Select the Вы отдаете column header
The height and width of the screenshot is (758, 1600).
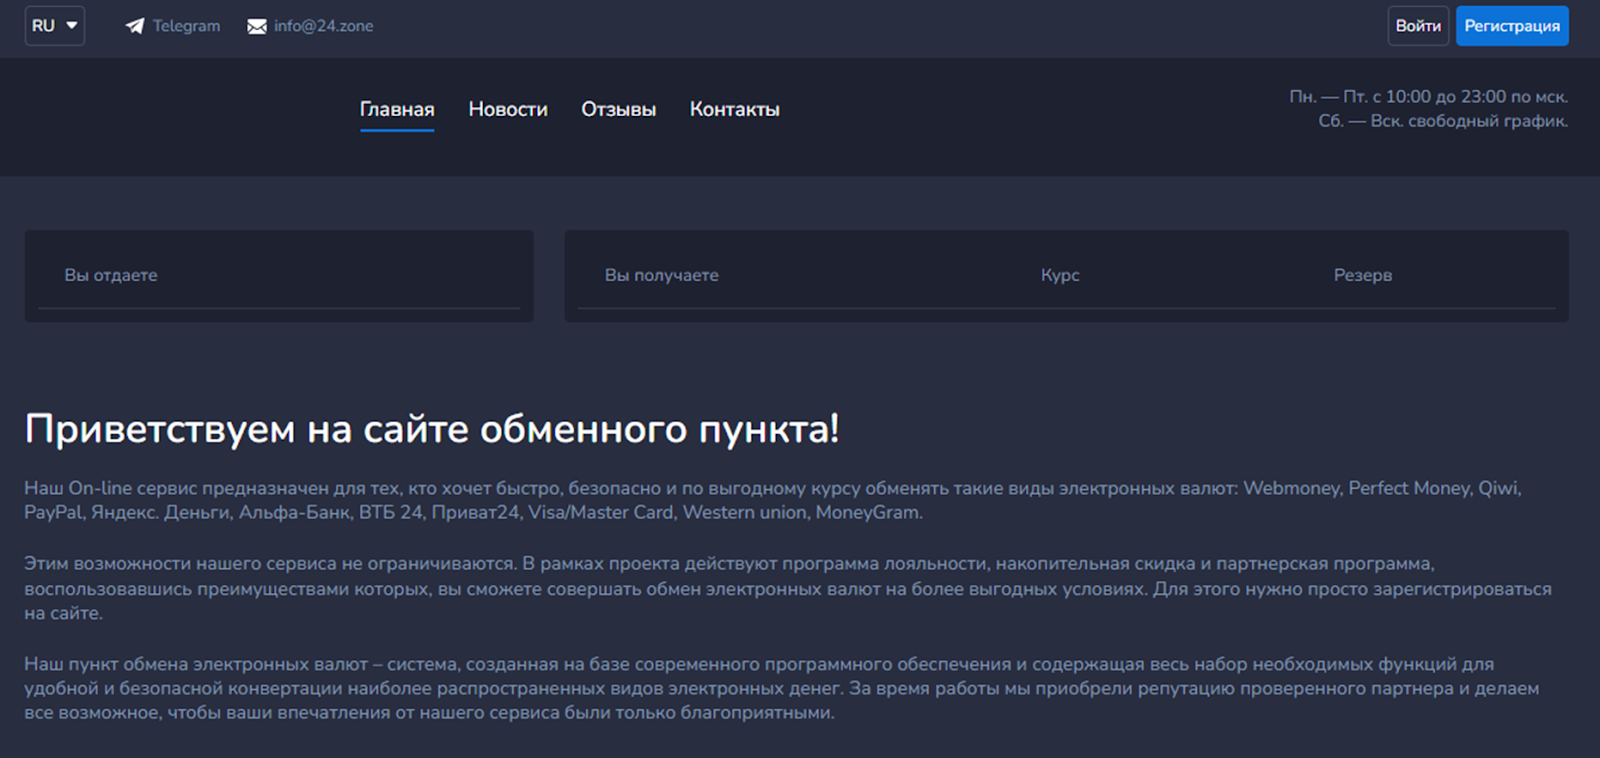[x=111, y=275]
